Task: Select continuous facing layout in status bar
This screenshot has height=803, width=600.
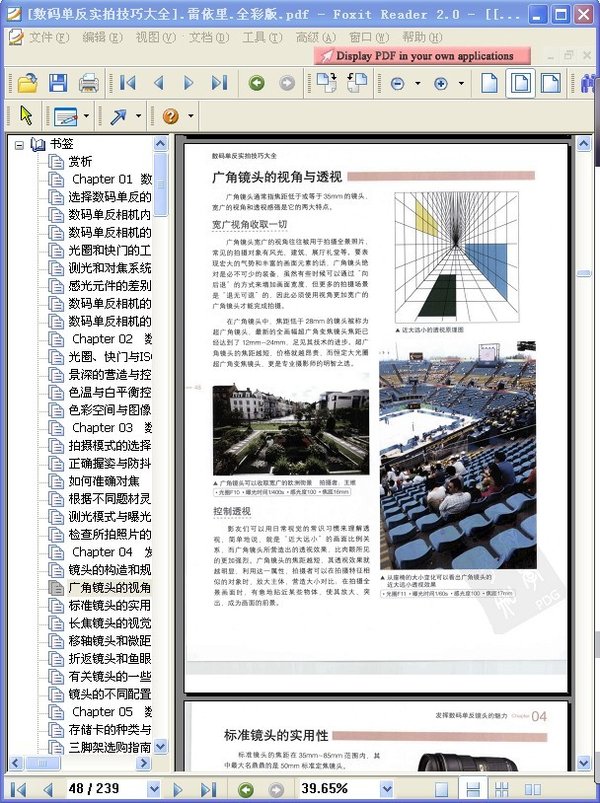Action: coord(502,789)
